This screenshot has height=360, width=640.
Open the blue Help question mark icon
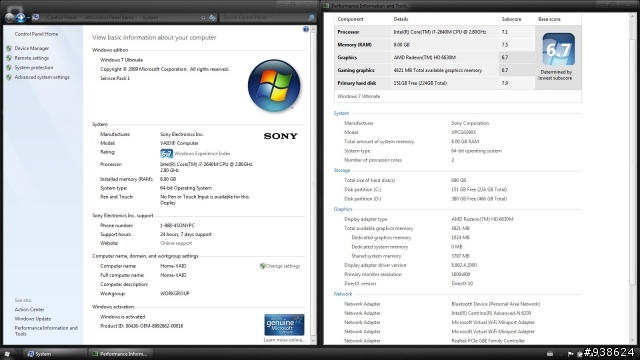coord(306,29)
